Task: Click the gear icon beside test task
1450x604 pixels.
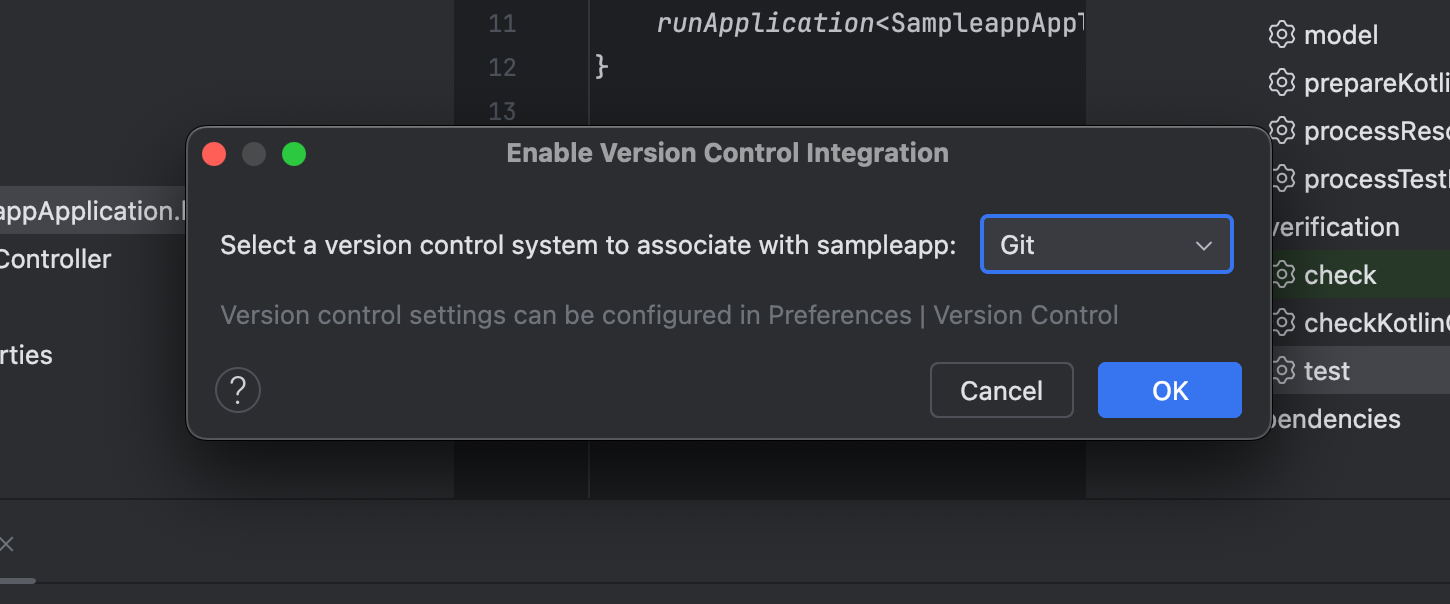Action: [1281, 371]
